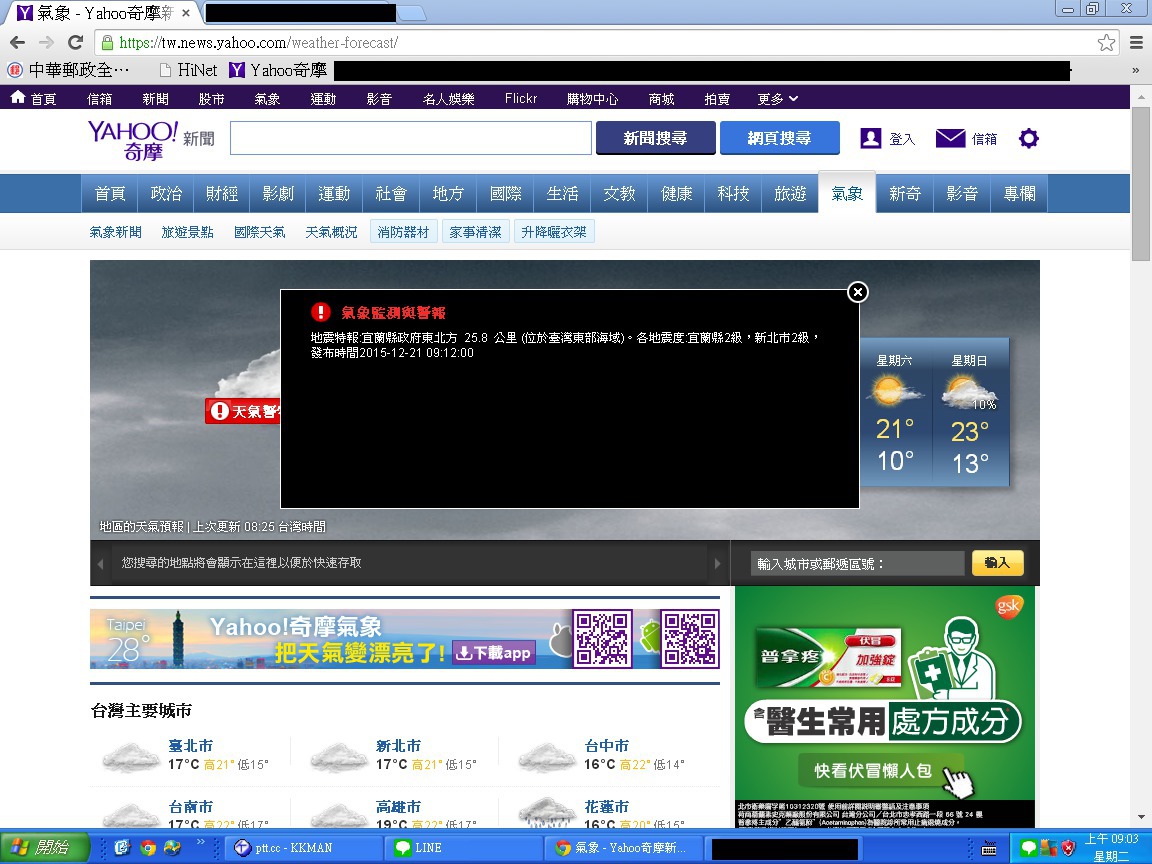This screenshot has height=864, width=1152.
Task: Bookmark the page with the star icon
Action: 1106,43
